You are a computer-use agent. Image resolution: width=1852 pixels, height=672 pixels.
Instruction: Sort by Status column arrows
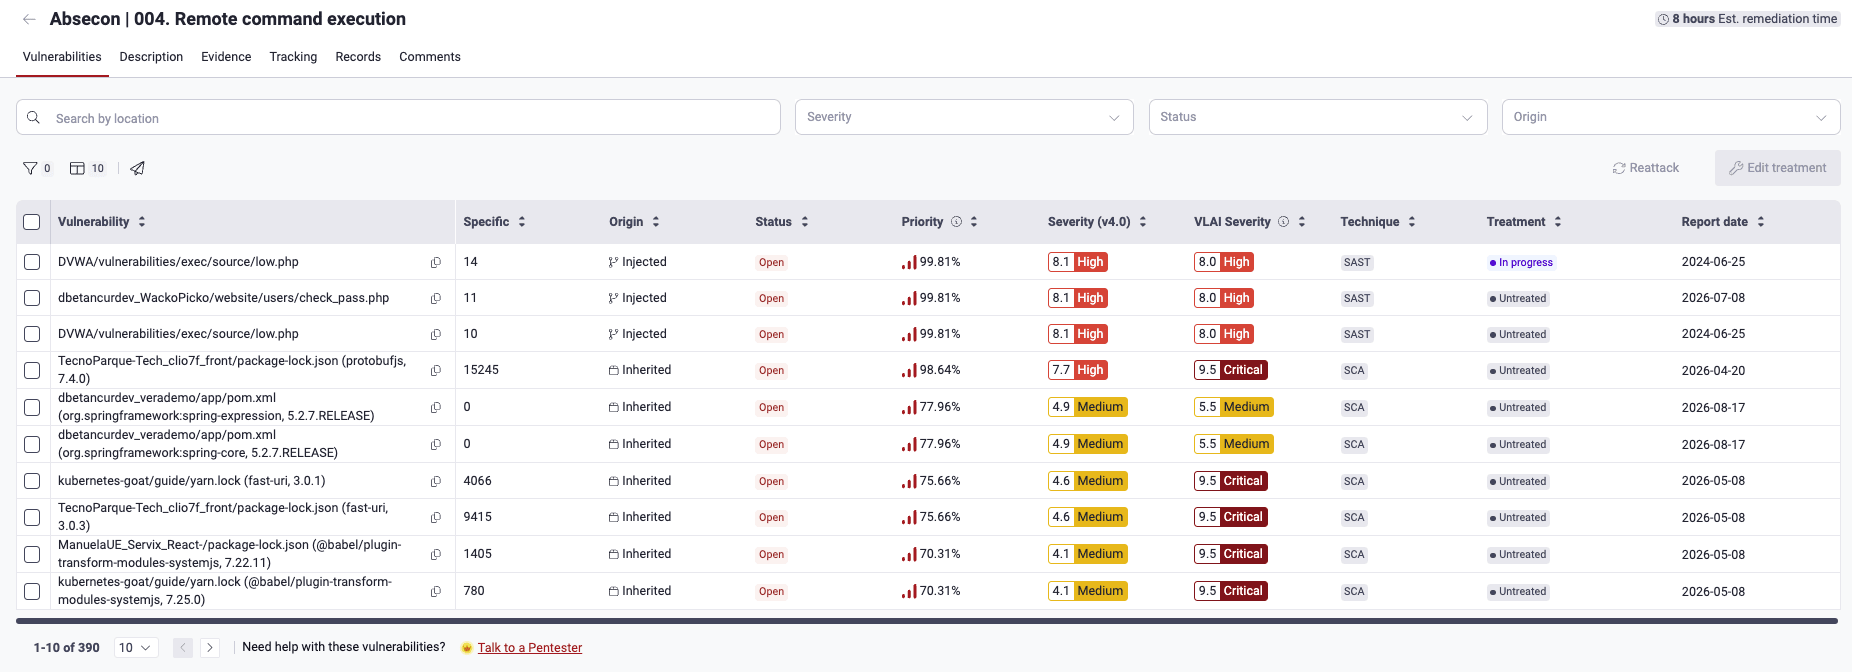(805, 222)
